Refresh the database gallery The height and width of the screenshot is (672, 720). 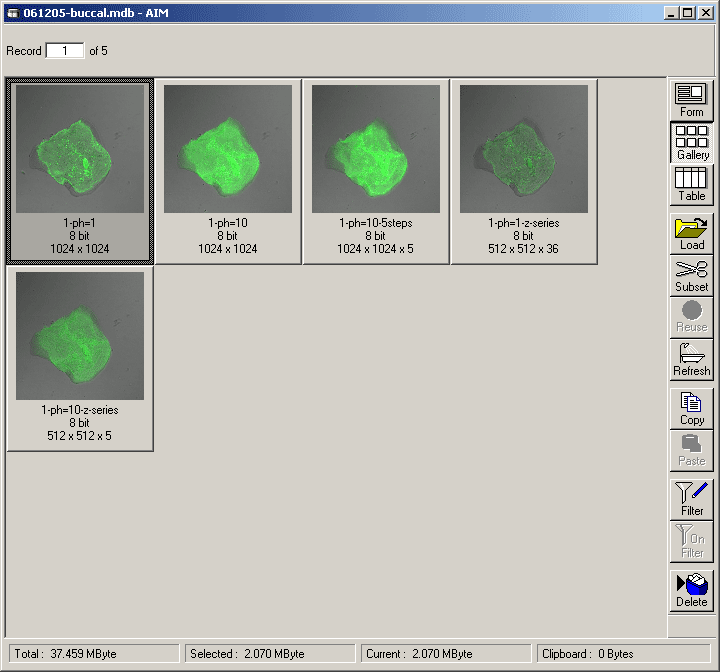click(691, 360)
